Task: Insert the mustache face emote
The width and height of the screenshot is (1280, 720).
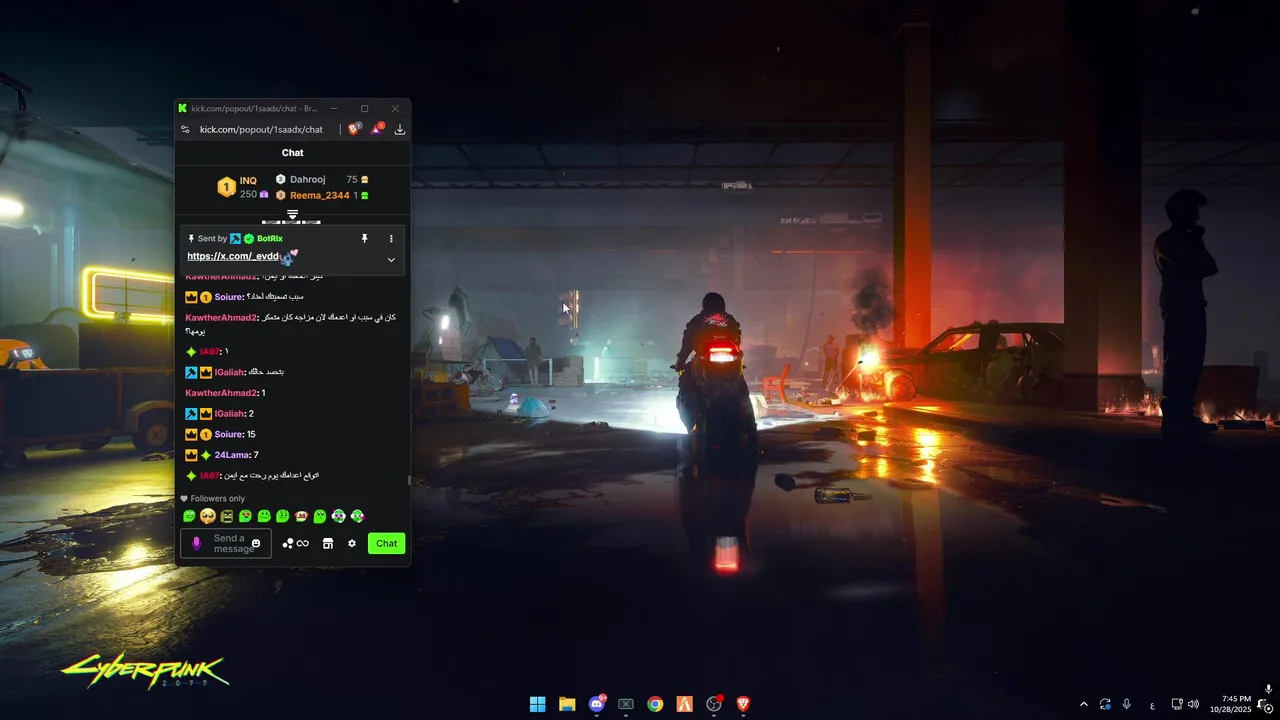Action: pyautogui.click(x=301, y=516)
